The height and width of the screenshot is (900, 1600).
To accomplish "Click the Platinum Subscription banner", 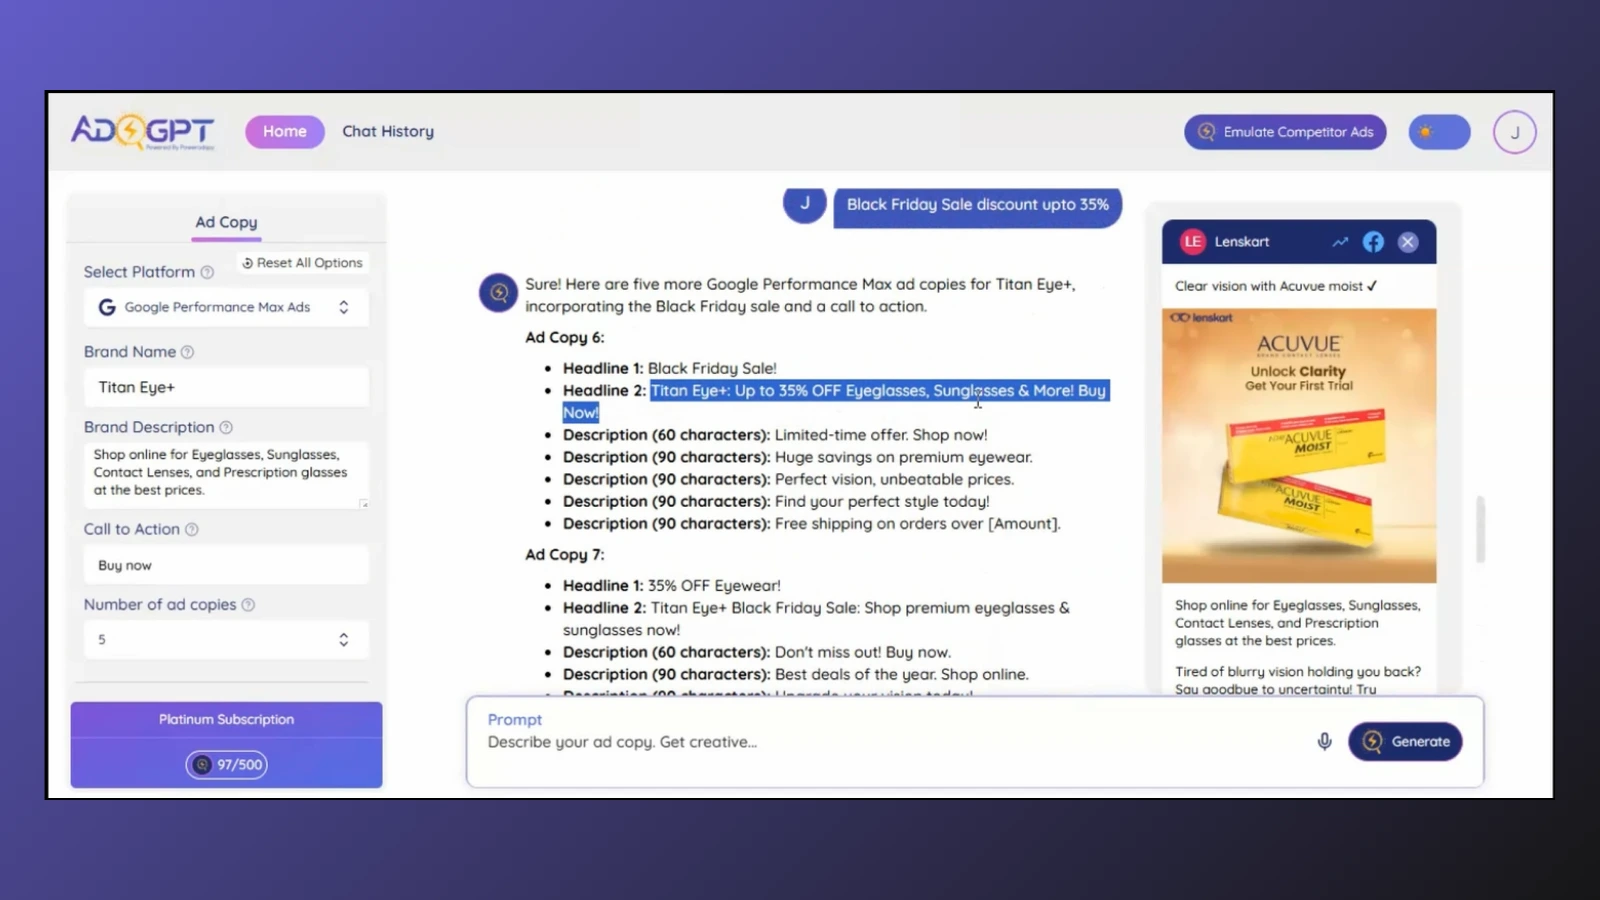I will pos(226,719).
